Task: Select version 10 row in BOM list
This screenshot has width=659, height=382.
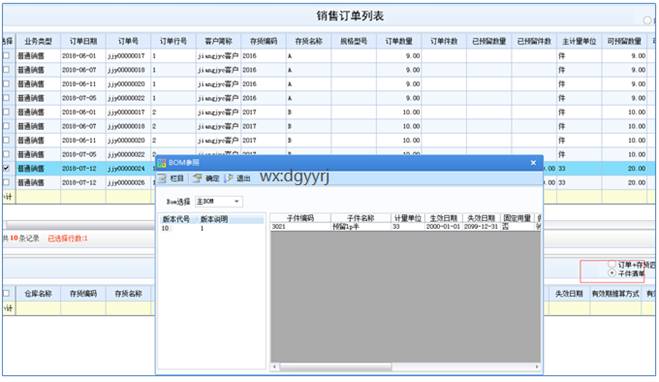Action: 212,228
